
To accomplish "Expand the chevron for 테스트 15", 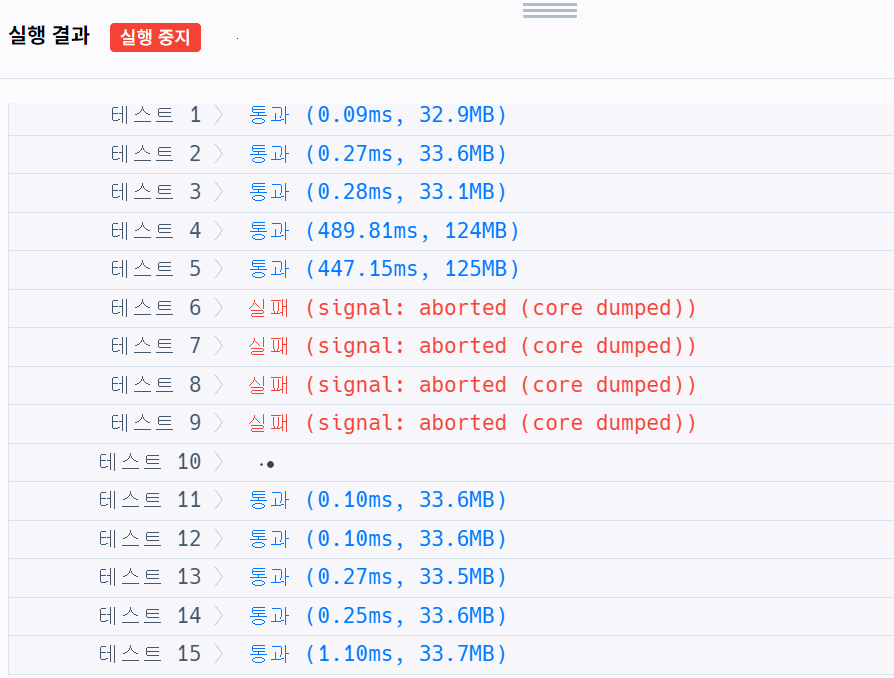I will (x=219, y=654).
